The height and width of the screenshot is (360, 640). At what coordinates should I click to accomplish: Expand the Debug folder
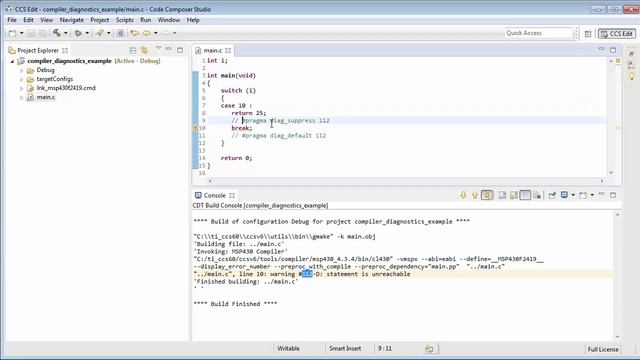tap(22, 70)
